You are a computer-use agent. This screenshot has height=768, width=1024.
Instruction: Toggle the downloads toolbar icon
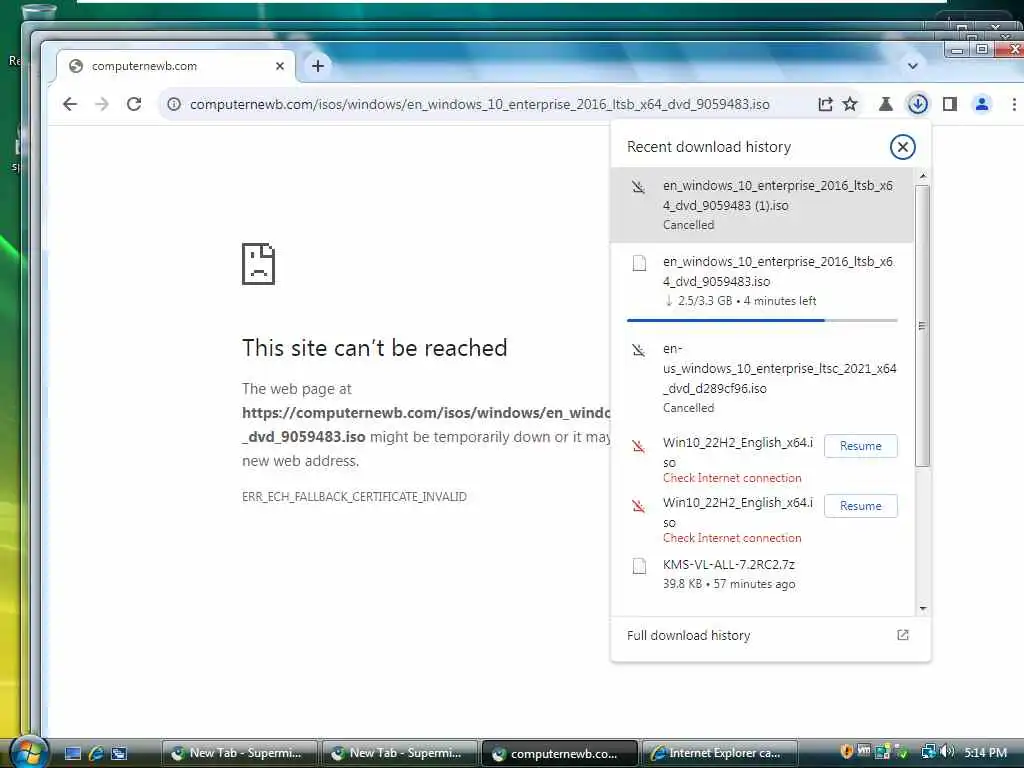point(918,104)
